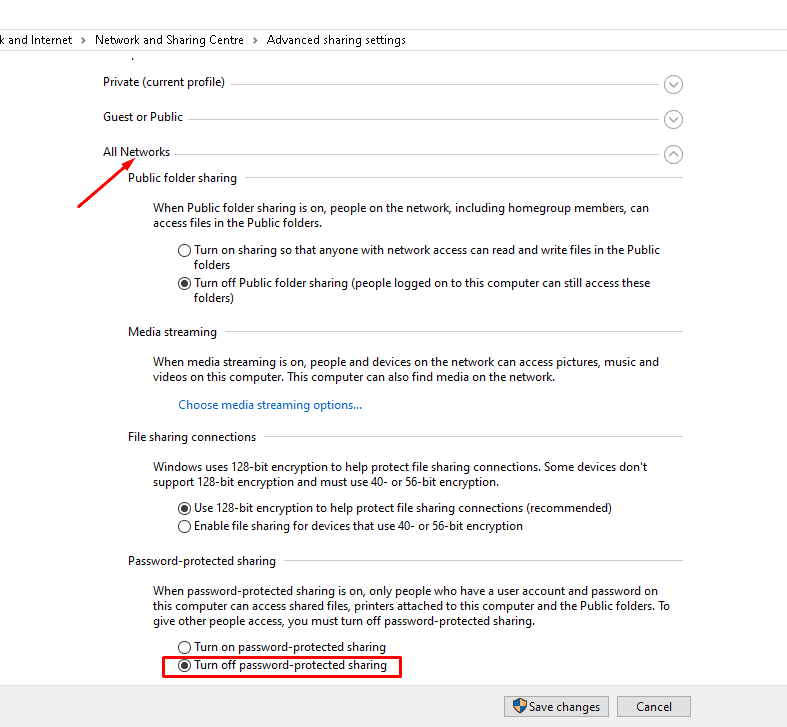Open arrow before Network and Sharing Centre breadcrumb
787x727 pixels.
coord(84,40)
